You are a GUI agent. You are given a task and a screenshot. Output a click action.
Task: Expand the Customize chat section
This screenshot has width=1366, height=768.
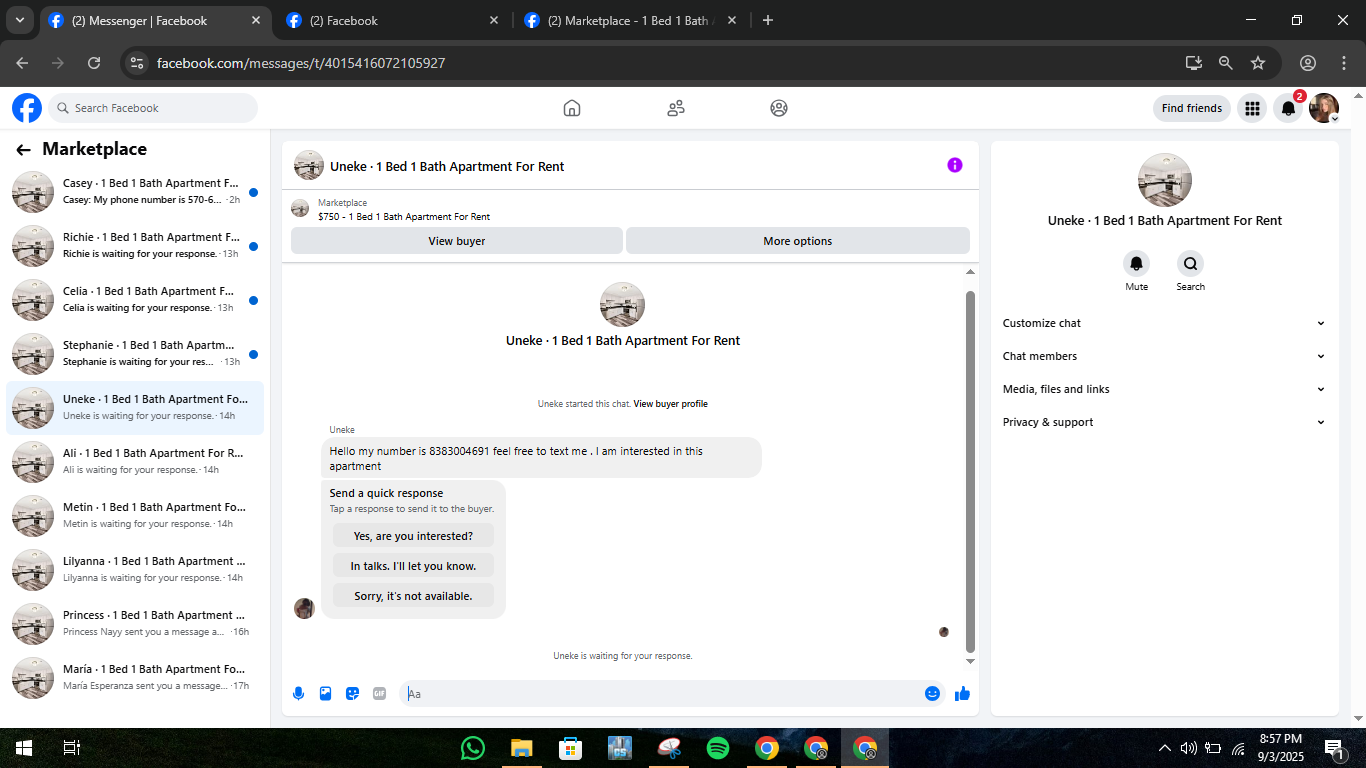[1164, 323]
